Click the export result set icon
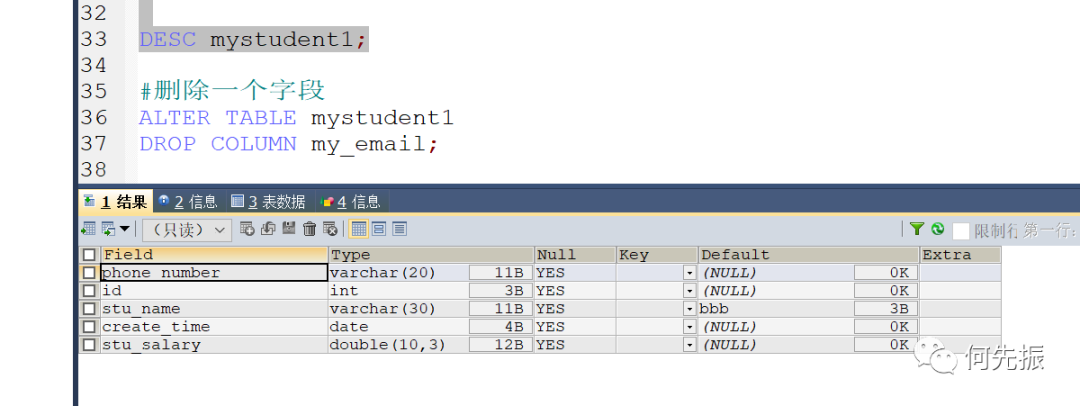 click(x=88, y=229)
